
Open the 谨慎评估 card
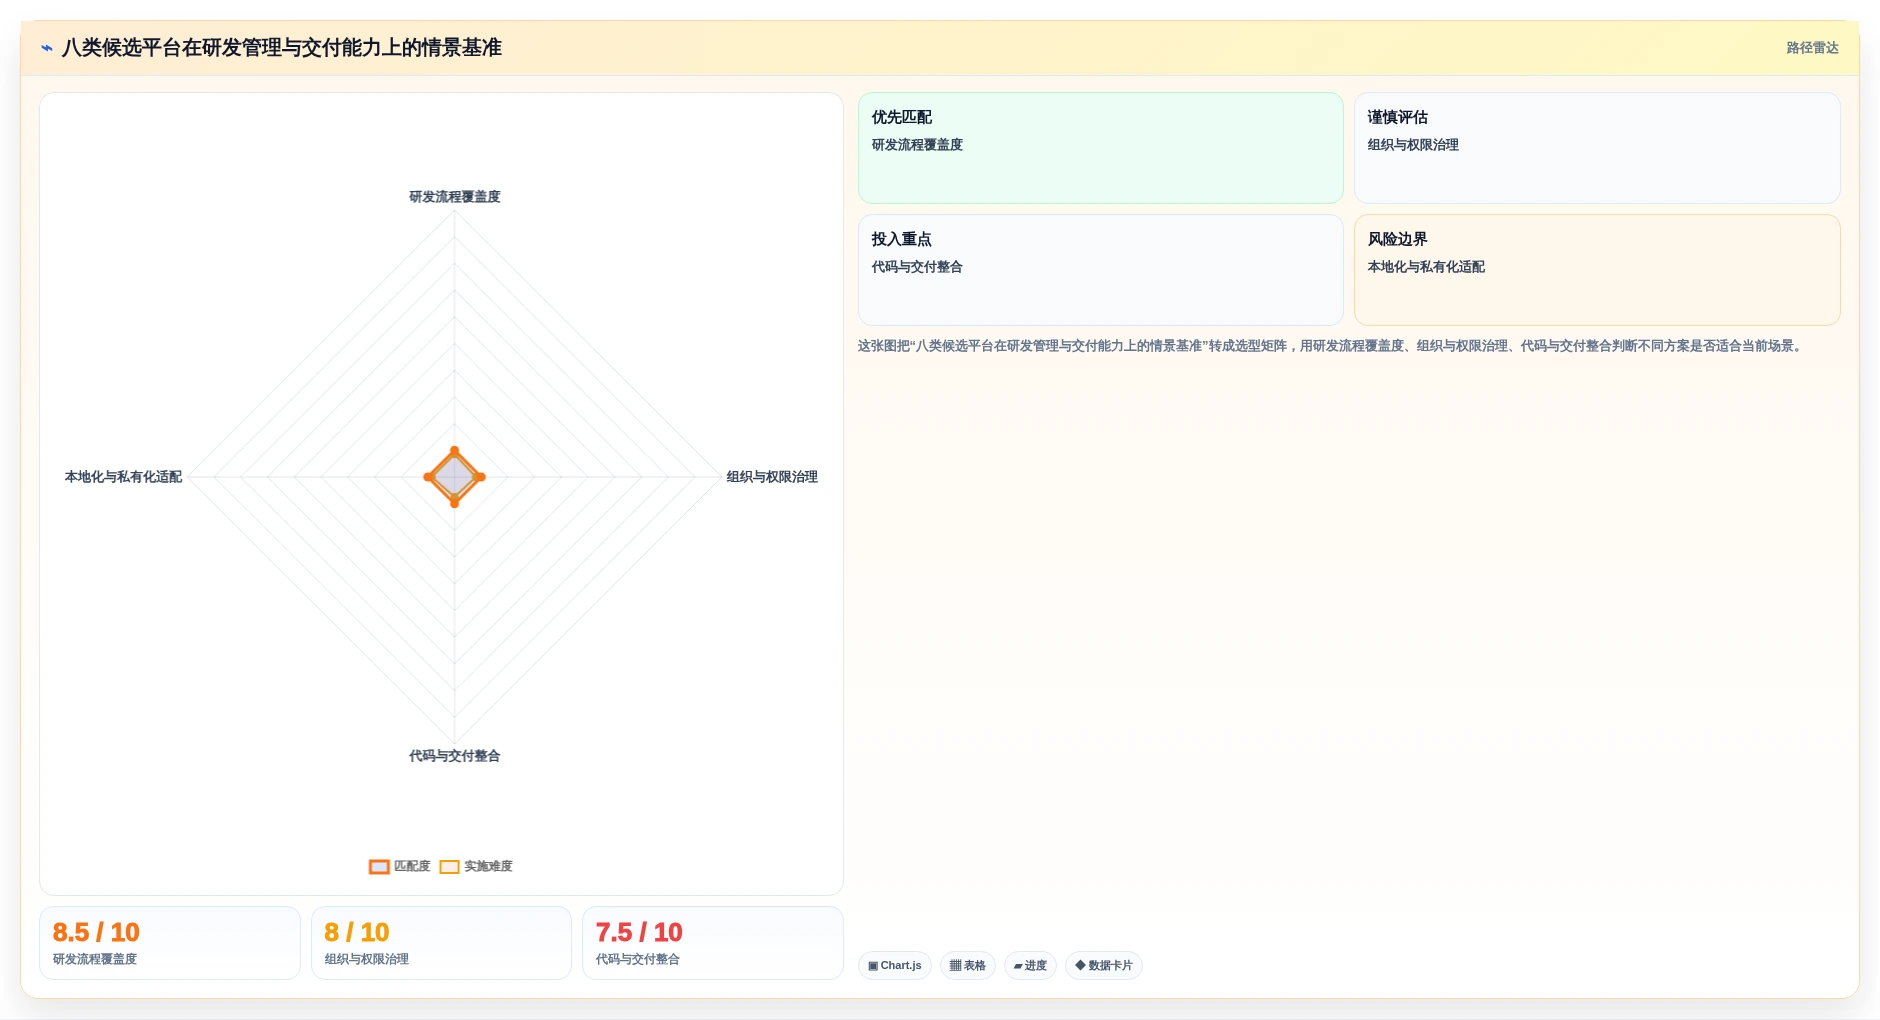pos(1597,148)
